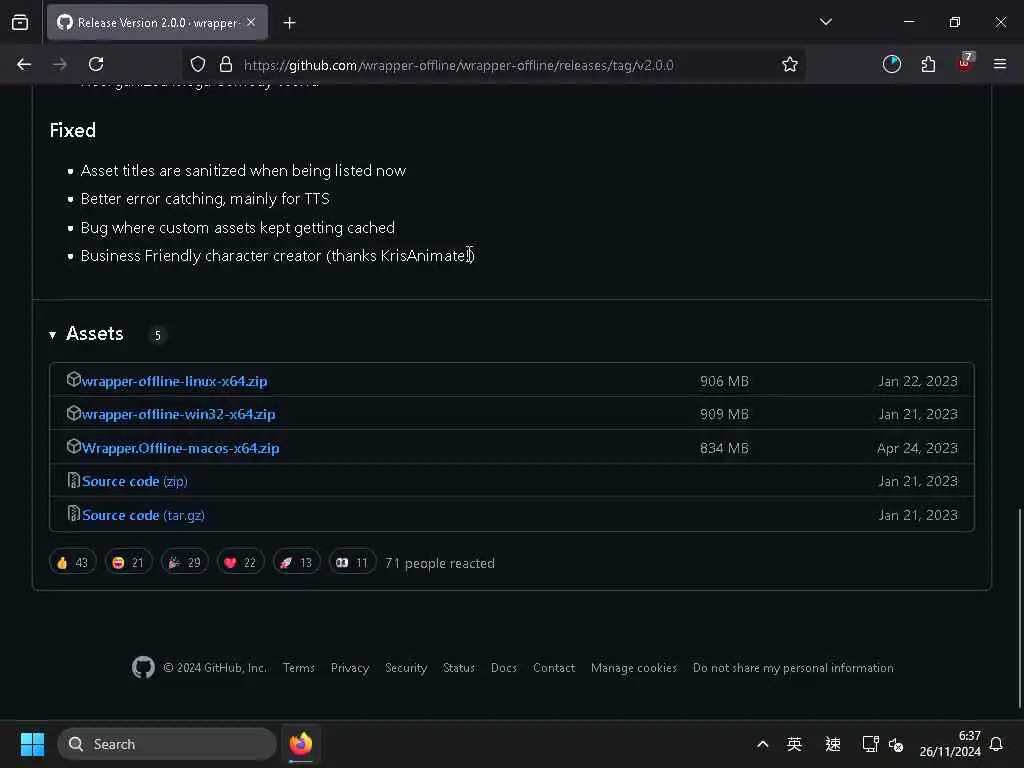Select the Release Version 2.0.0 tab
This screenshot has height=768, width=1024.
[x=157, y=22]
